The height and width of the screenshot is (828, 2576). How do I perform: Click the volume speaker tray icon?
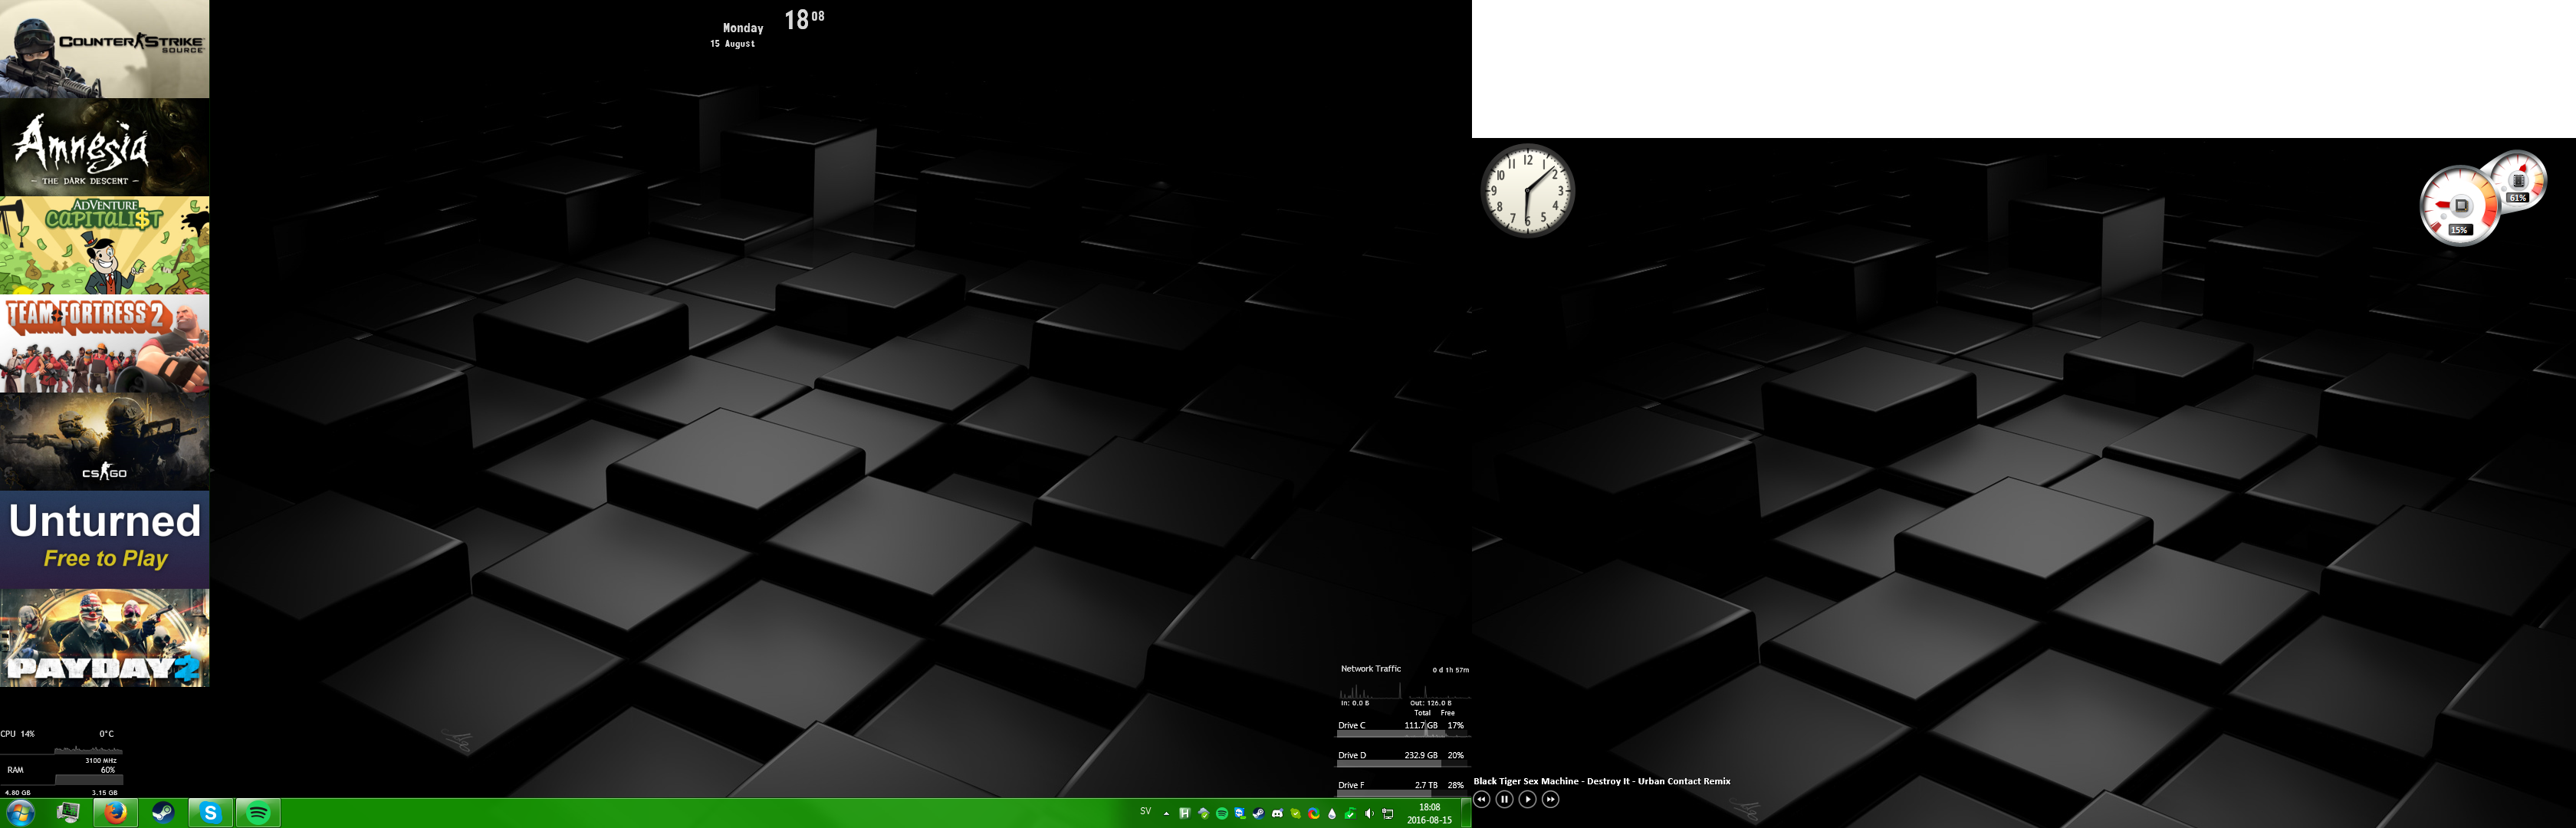(x=1369, y=814)
